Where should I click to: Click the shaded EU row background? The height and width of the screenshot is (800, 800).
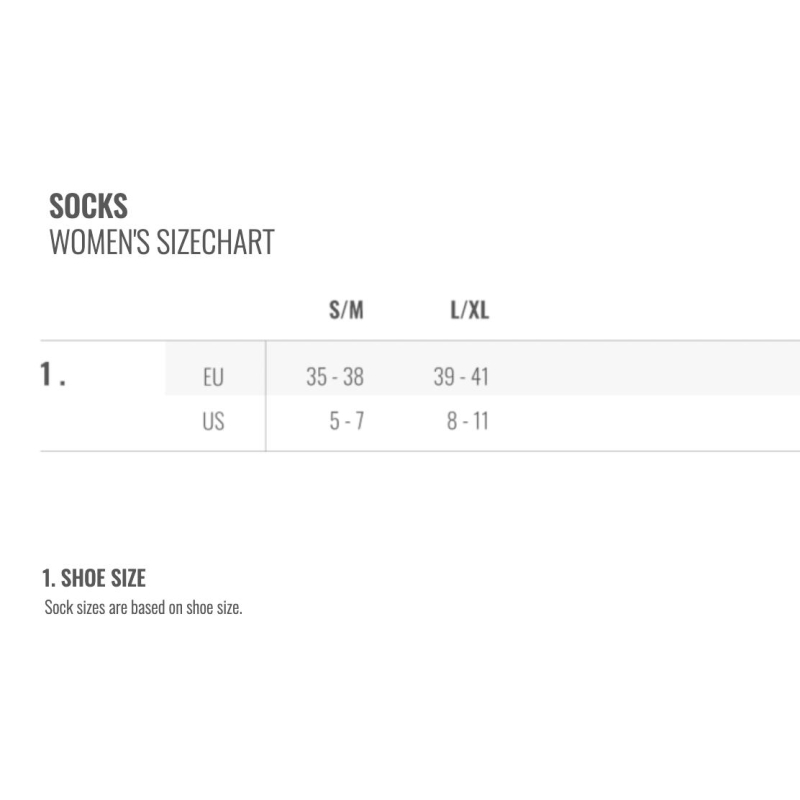coord(483,368)
